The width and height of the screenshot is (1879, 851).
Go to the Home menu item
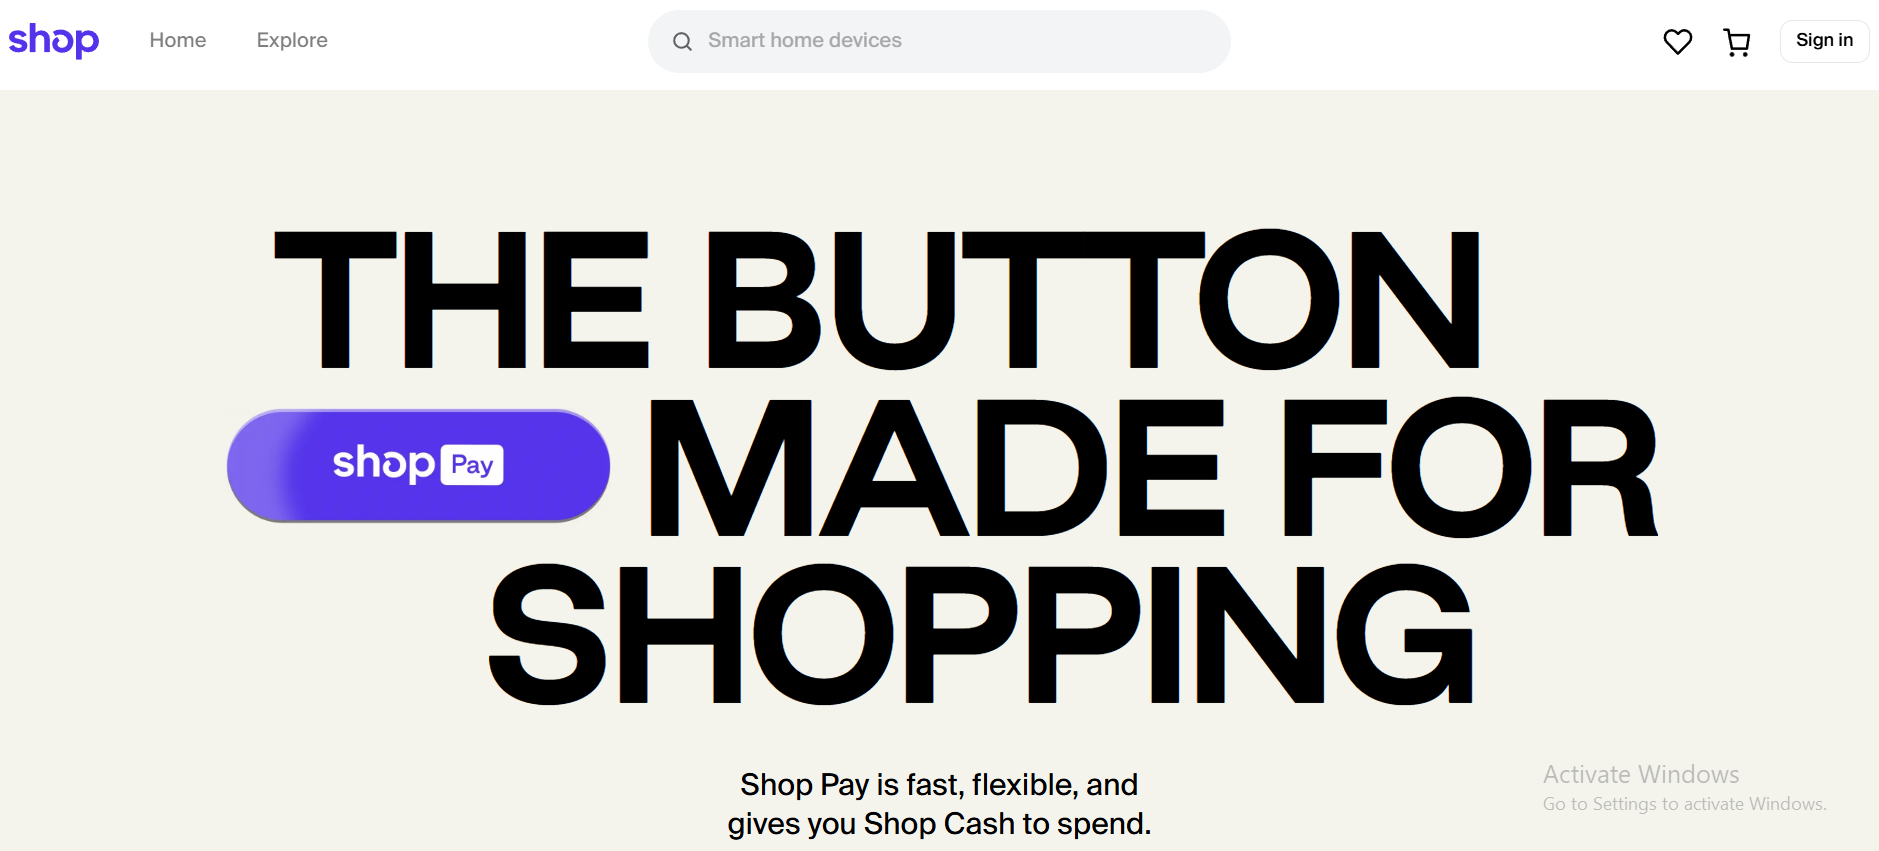coord(178,40)
